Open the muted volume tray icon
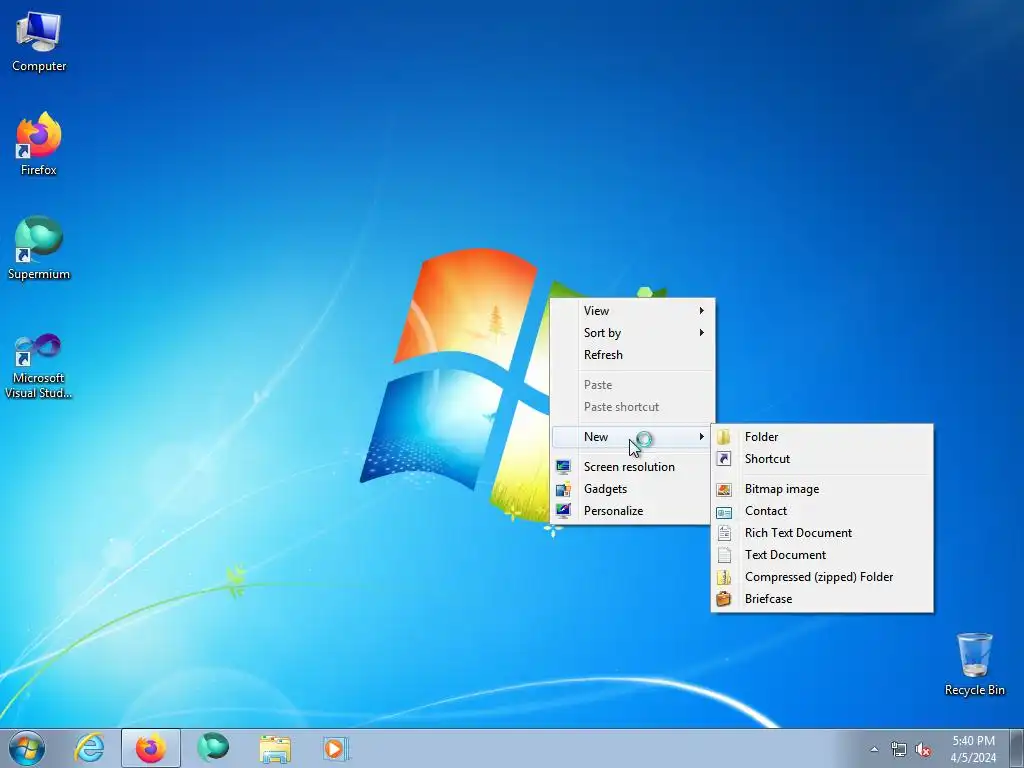 click(923, 750)
